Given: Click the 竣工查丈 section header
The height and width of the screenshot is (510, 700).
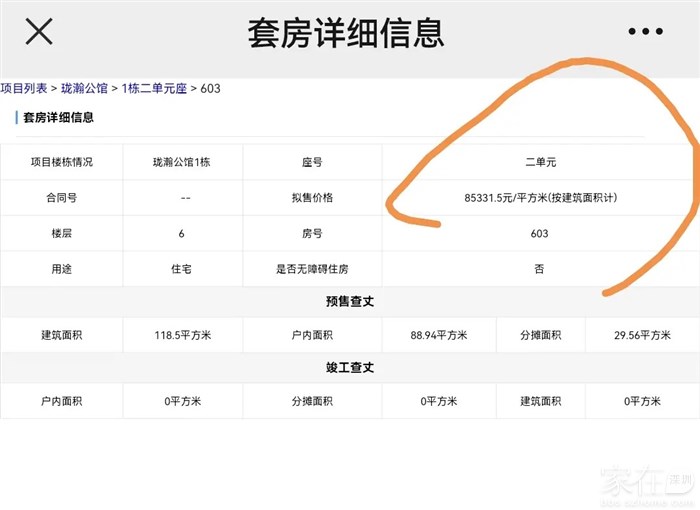Looking at the screenshot, I should click(x=350, y=367).
